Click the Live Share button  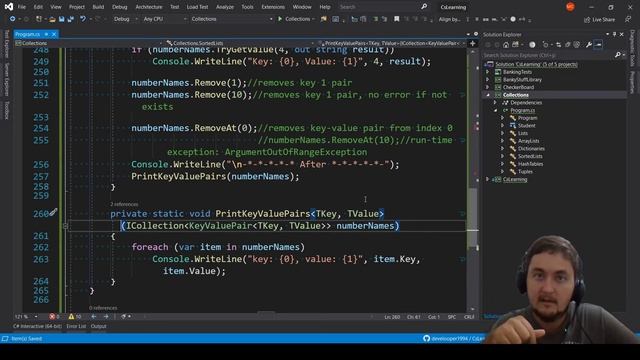click(599, 20)
